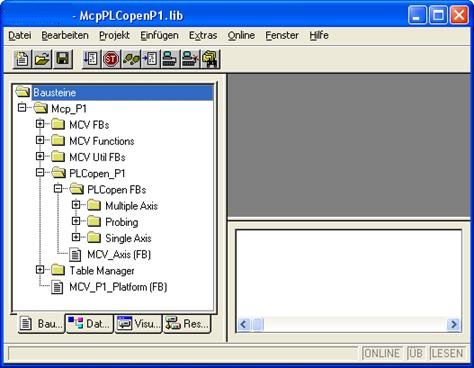Select the PLCopen_P1 label
The height and width of the screenshot is (368, 474).
[x=97, y=173]
